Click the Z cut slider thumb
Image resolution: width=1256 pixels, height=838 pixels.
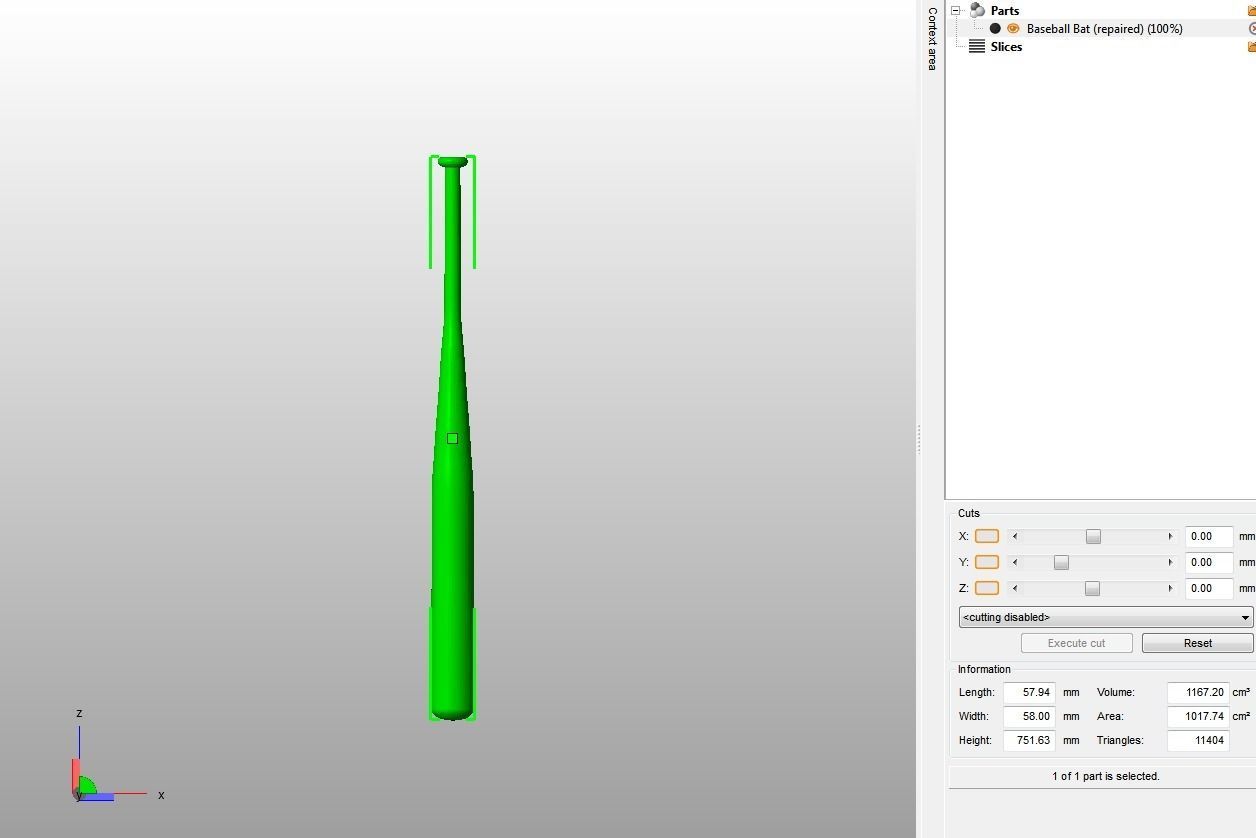[x=1092, y=588]
